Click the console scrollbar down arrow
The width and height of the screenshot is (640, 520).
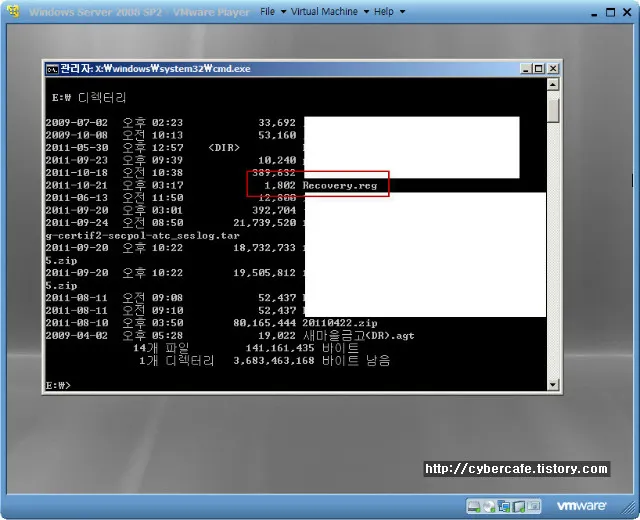pos(553,384)
